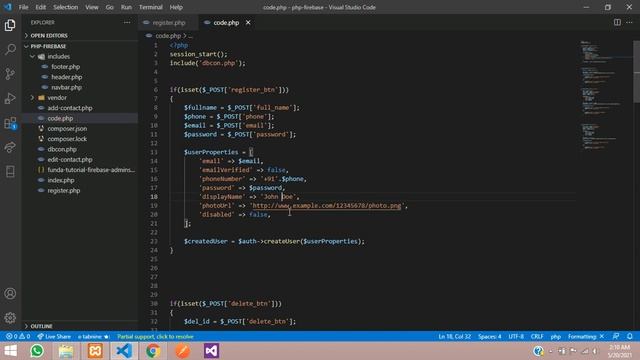The height and width of the screenshot is (360, 640).
Task: Show errors and warnings in status bar
Action: [x=18, y=337]
